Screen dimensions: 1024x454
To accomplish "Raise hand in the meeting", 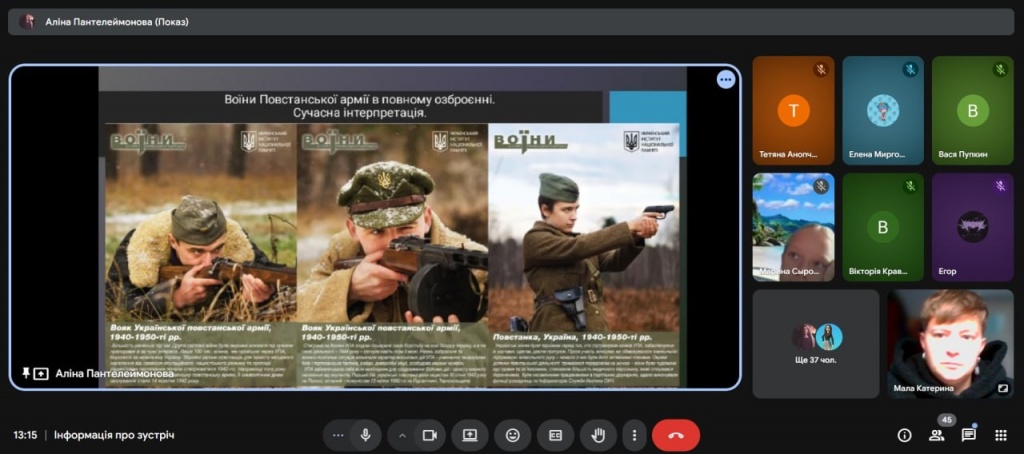I will [598, 435].
